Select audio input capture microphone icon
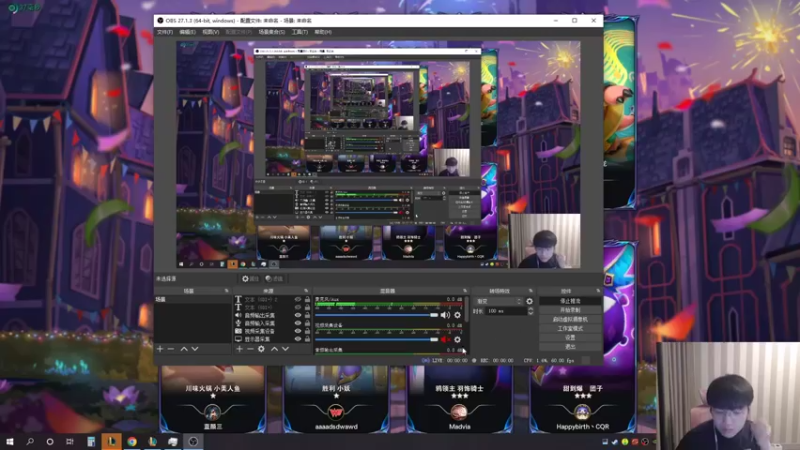This screenshot has width=800, height=450. click(238, 323)
